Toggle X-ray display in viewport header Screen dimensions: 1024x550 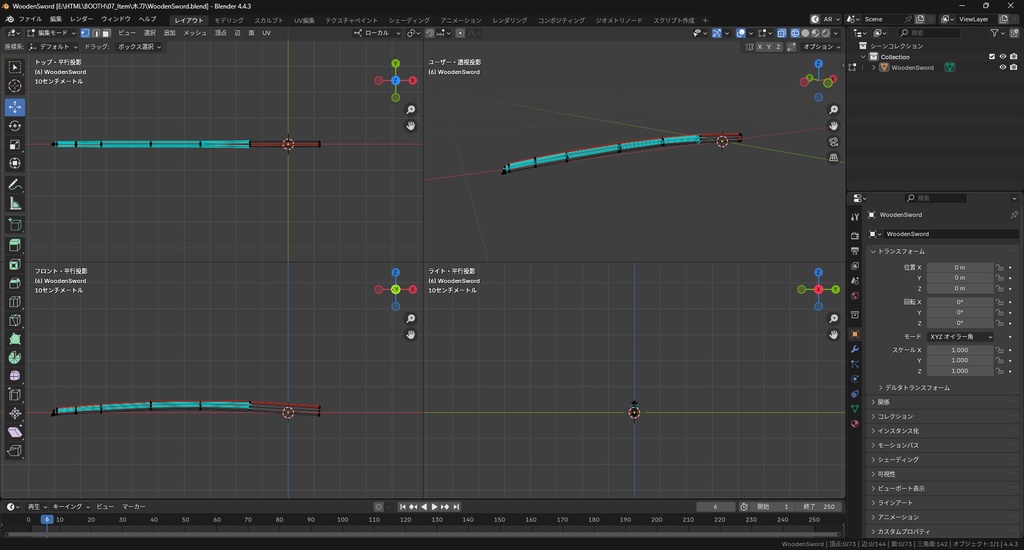click(x=782, y=33)
